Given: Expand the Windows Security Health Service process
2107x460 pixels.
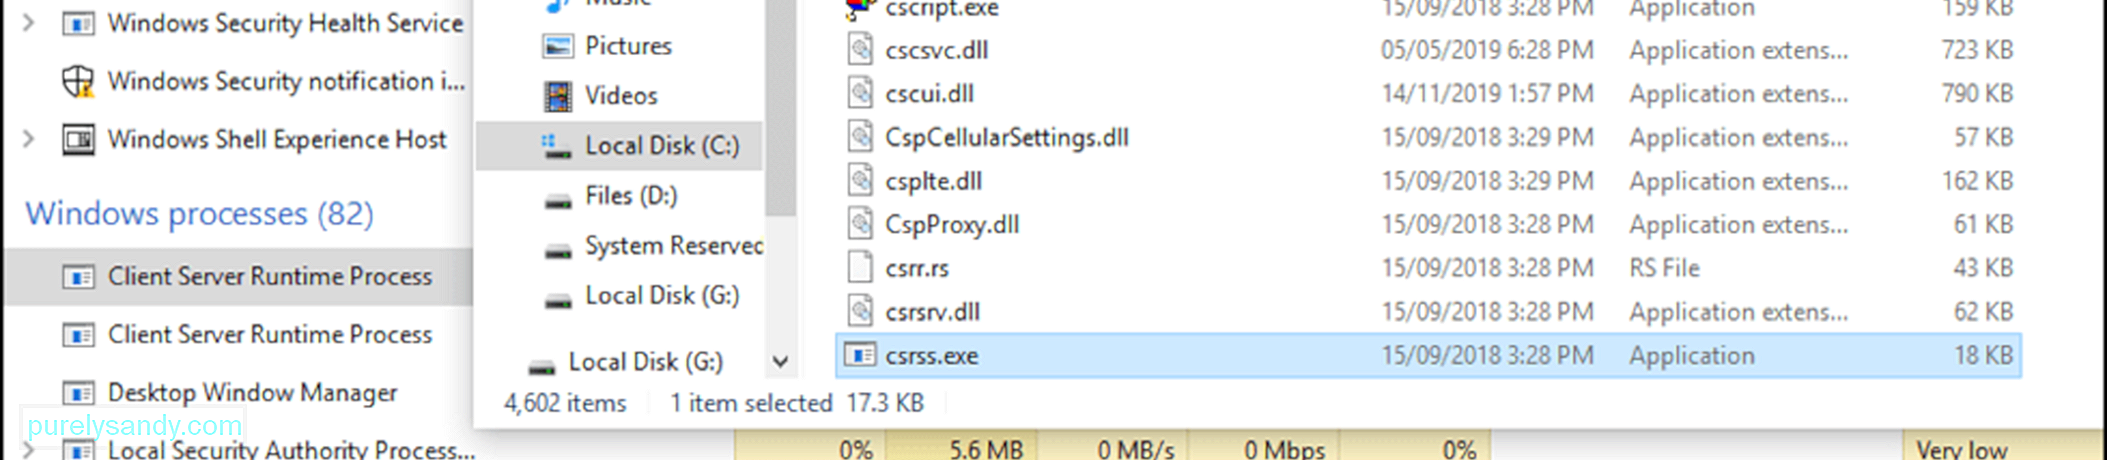Looking at the screenshot, I should tap(29, 22).
